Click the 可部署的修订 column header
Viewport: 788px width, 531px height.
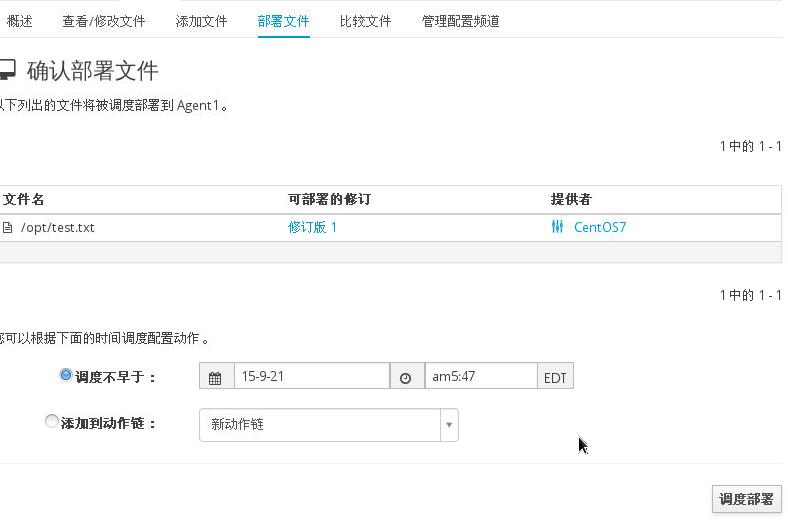coord(329,199)
